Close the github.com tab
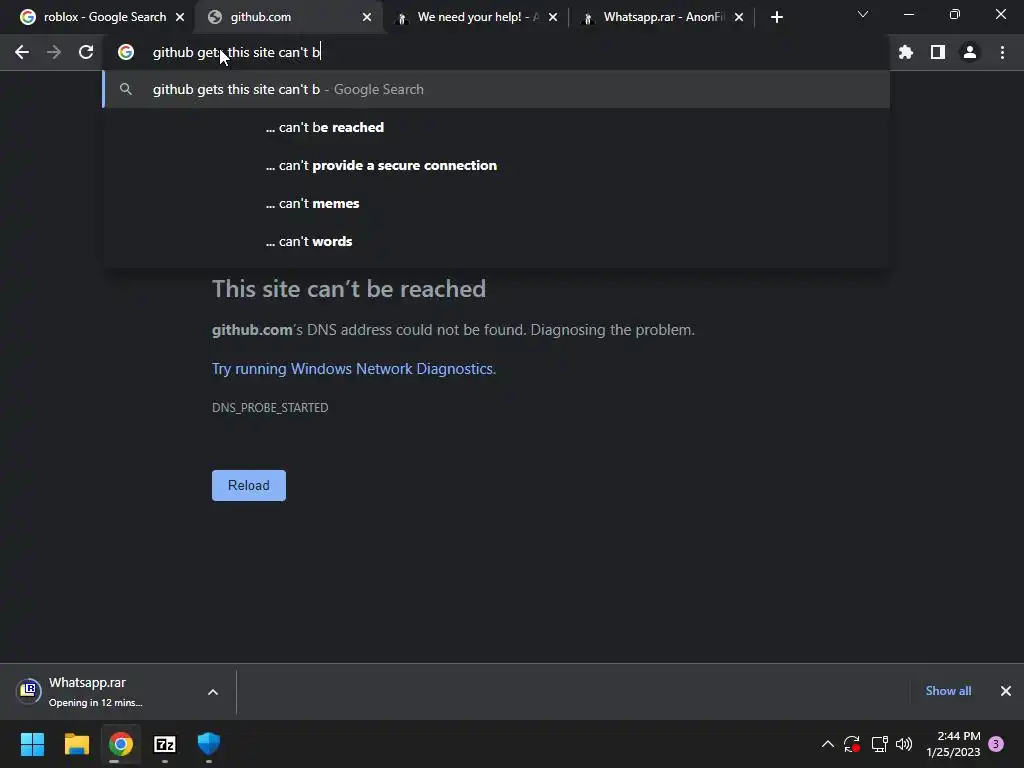The image size is (1024, 768). click(367, 17)
